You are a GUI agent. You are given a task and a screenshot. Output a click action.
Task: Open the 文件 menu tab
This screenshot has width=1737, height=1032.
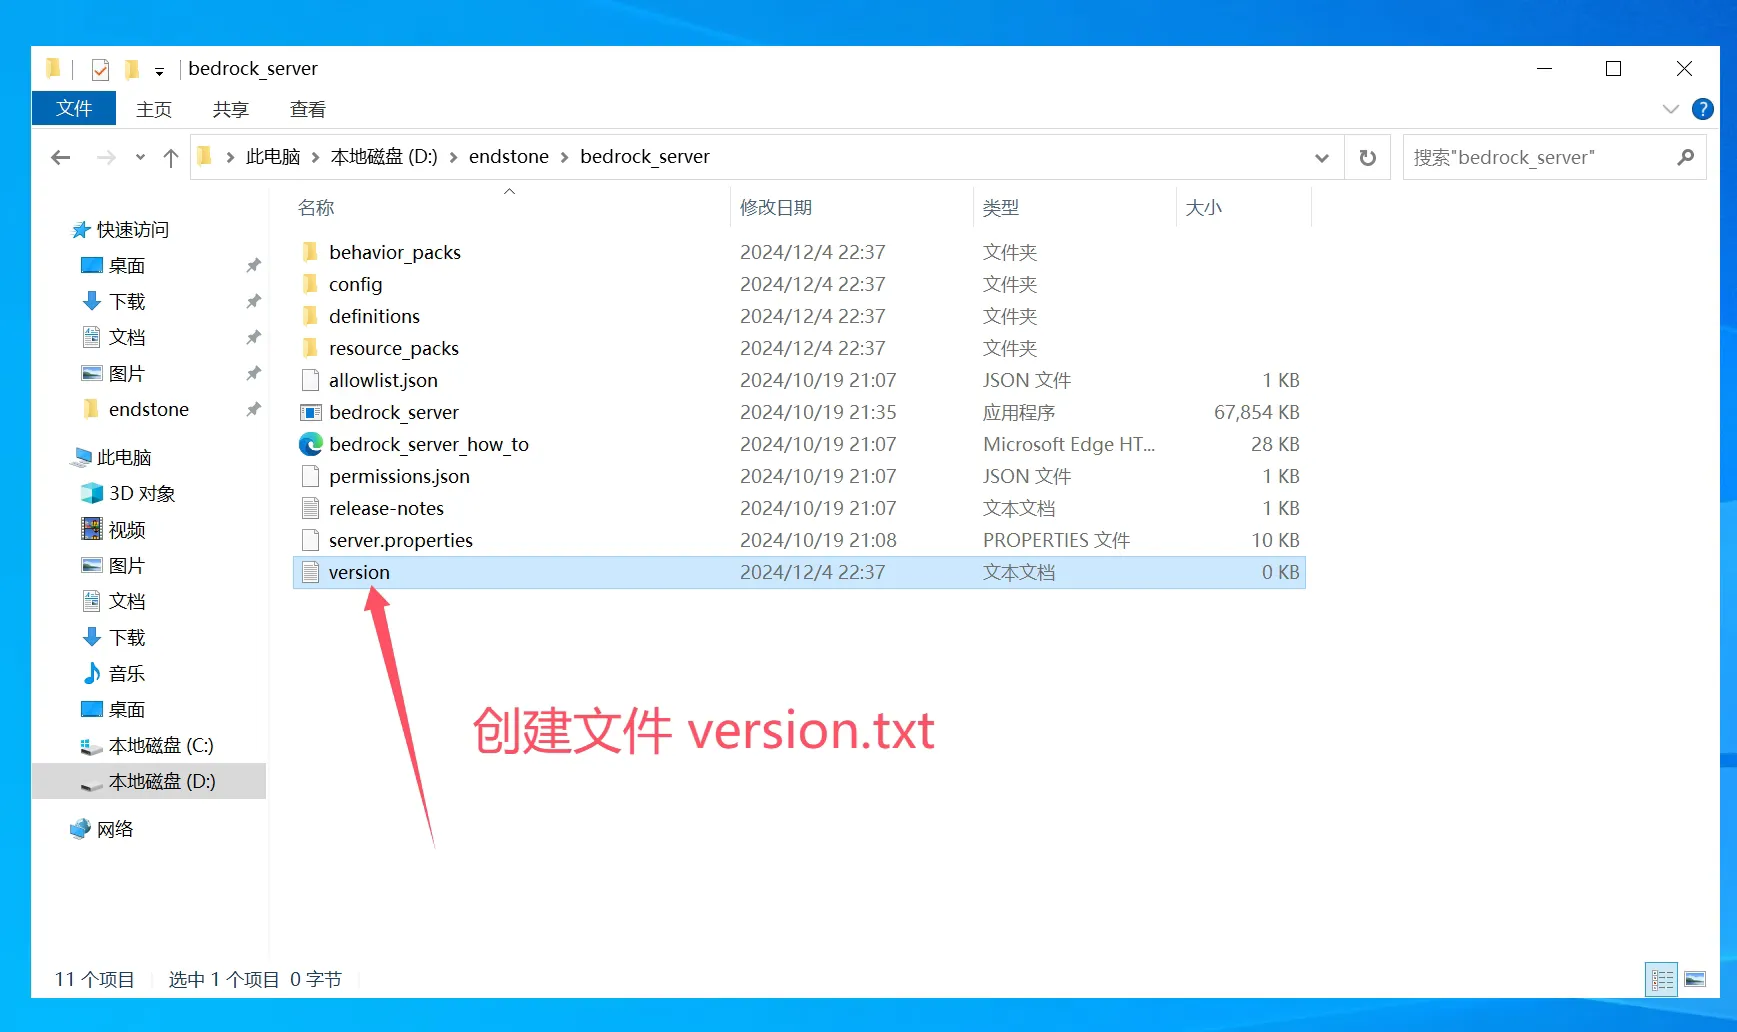tap(74, 109)
